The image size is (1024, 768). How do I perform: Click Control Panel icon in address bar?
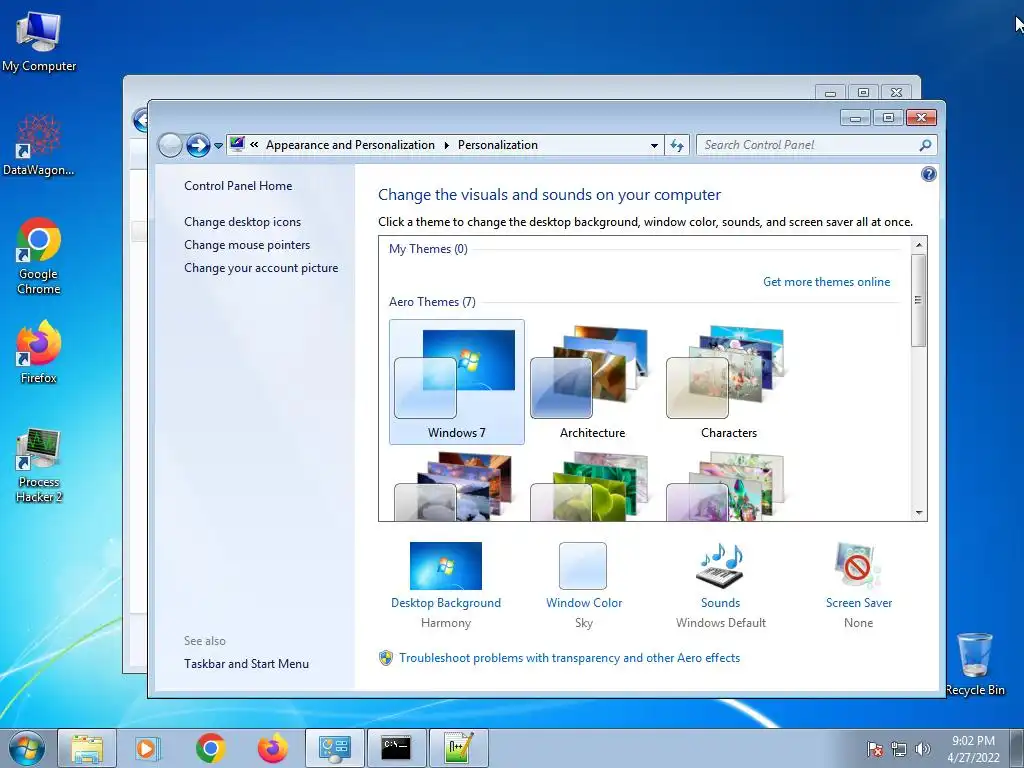237,144
